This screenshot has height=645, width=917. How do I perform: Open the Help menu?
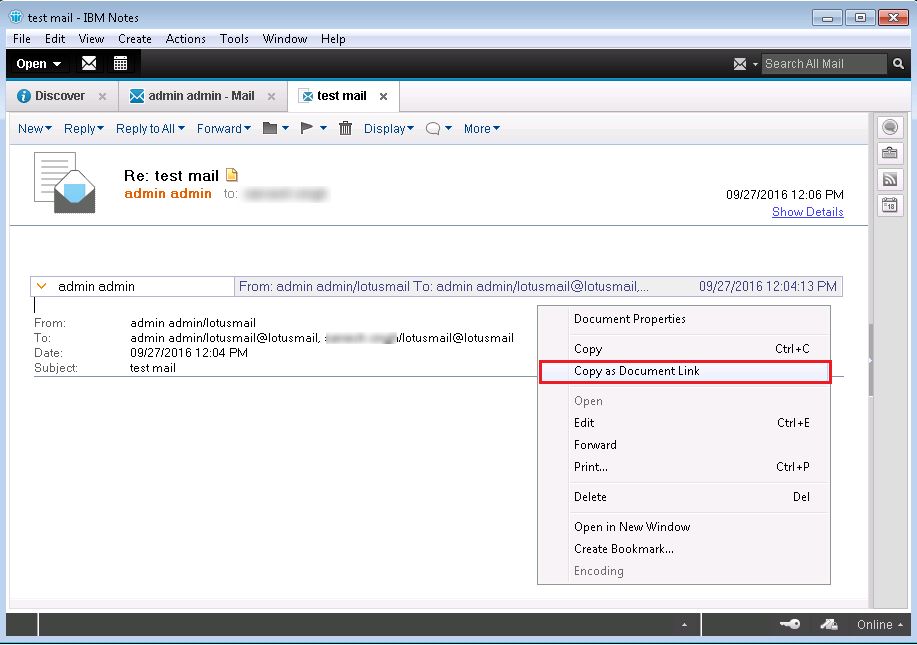[x=333, y=39]
